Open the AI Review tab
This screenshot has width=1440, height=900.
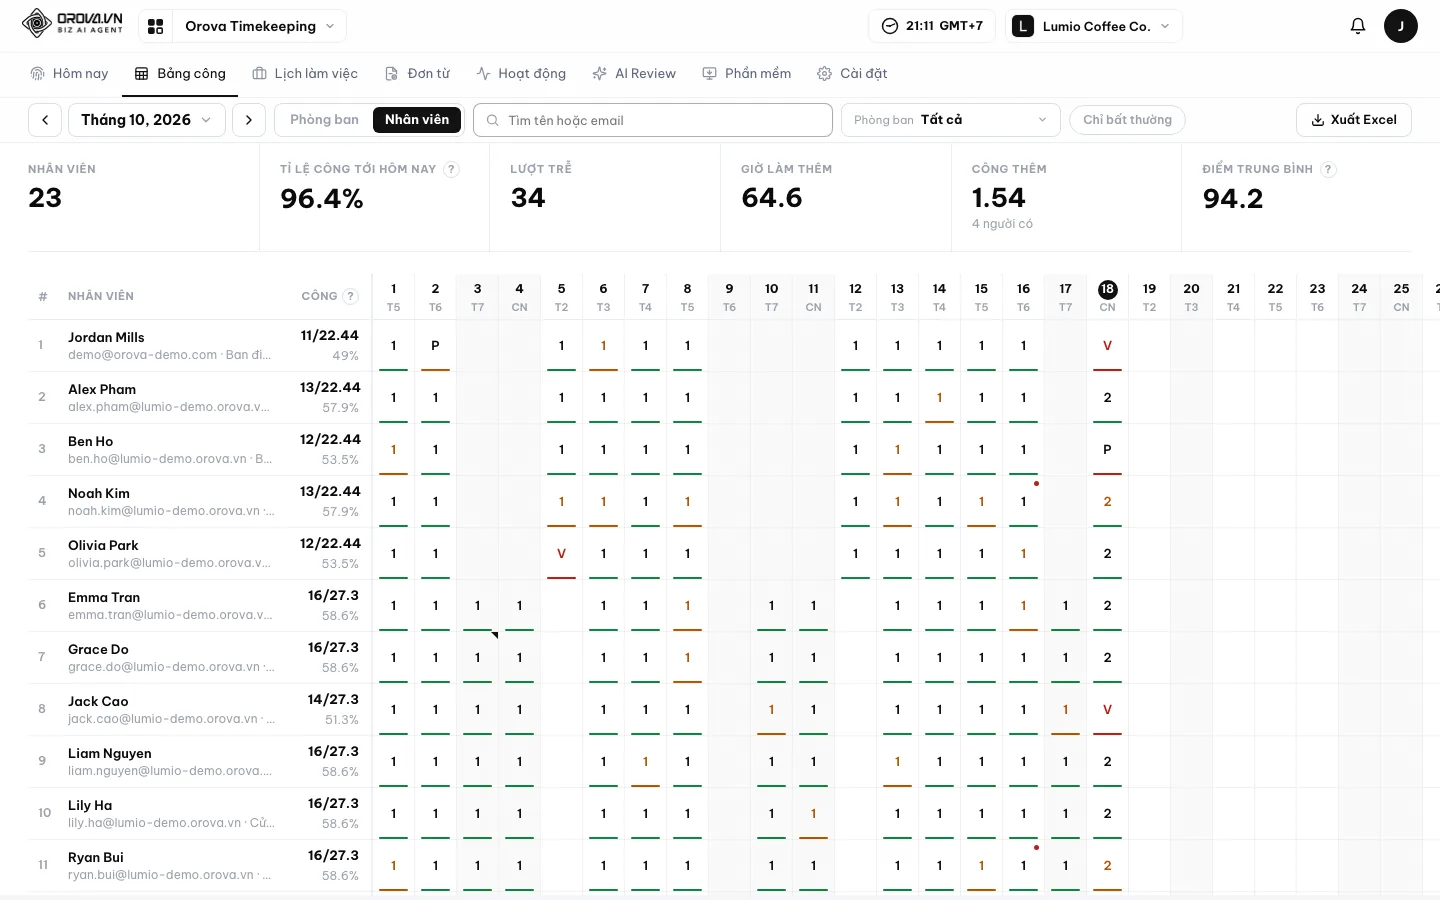coord(634,74)
